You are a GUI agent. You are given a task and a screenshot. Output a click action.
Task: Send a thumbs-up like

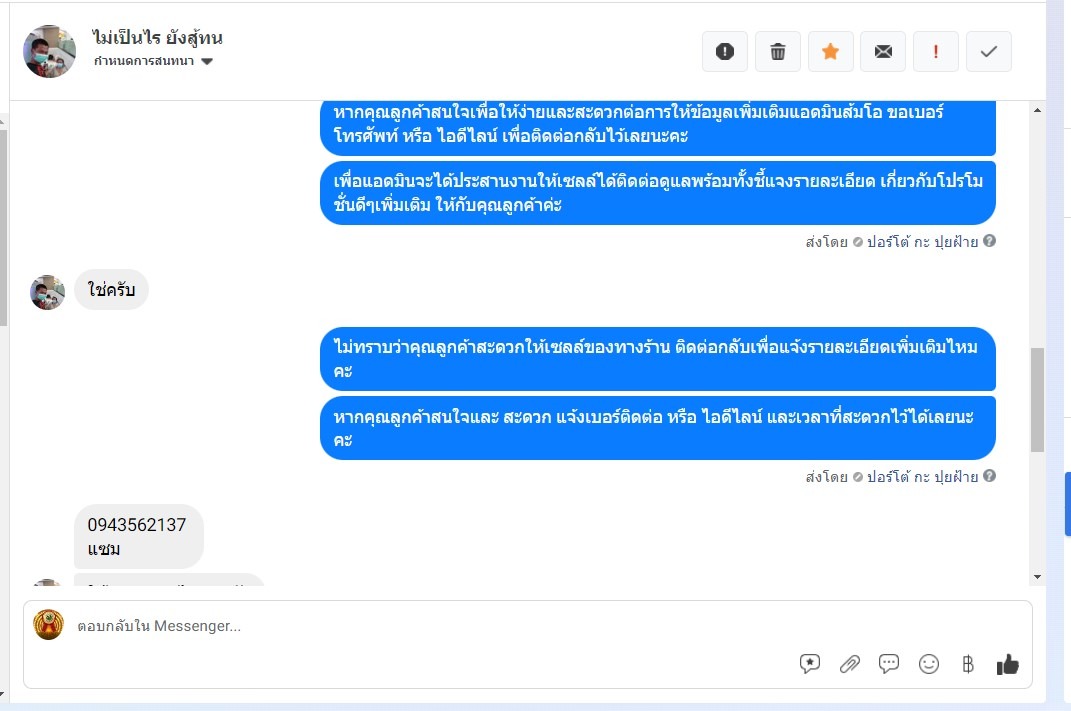point(1007,664)
